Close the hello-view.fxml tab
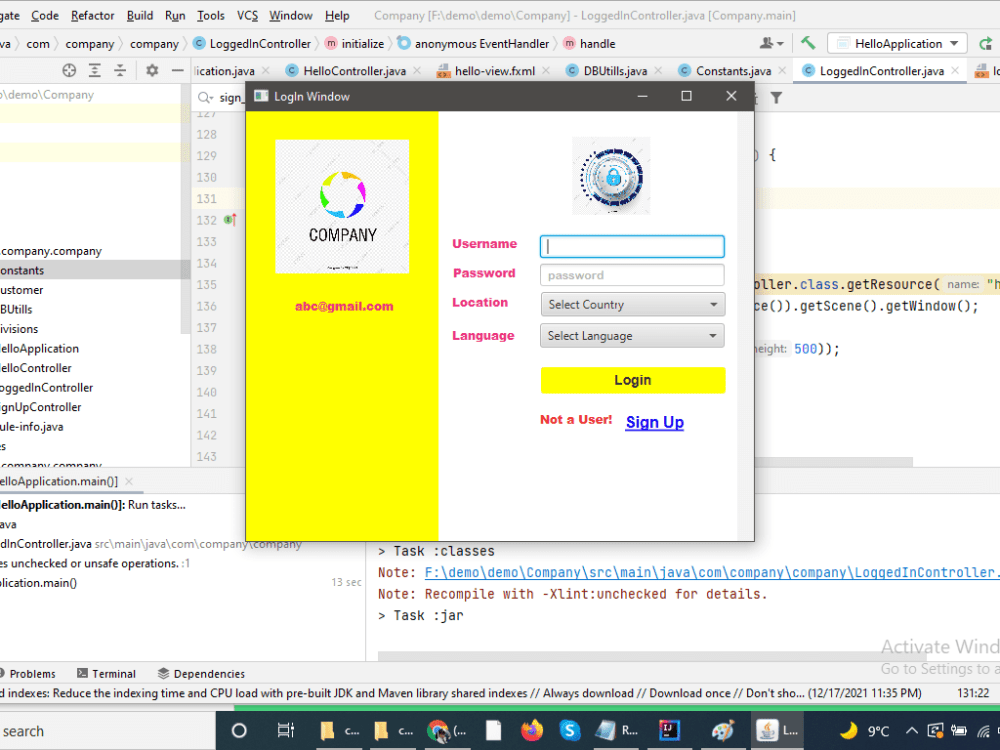 pyautogui.click(x=546, y=71)
